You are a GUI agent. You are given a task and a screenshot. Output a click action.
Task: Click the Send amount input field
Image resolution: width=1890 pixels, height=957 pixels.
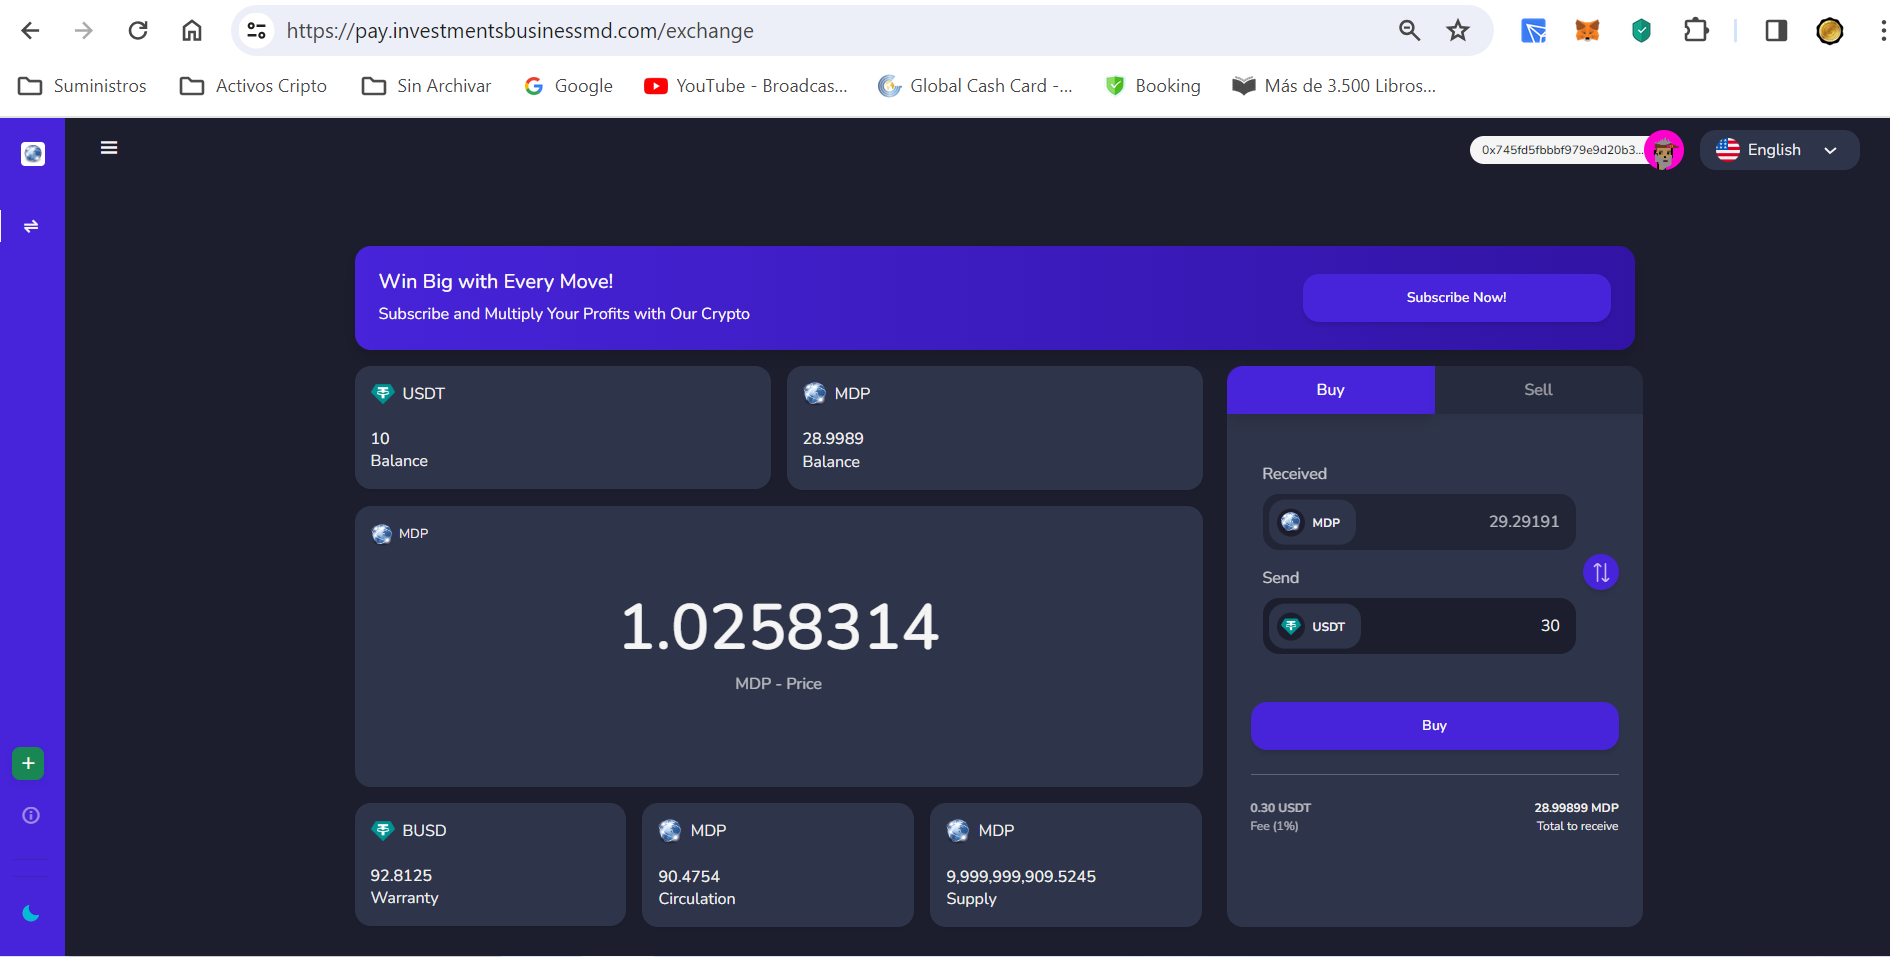(x=1470, y=626)
